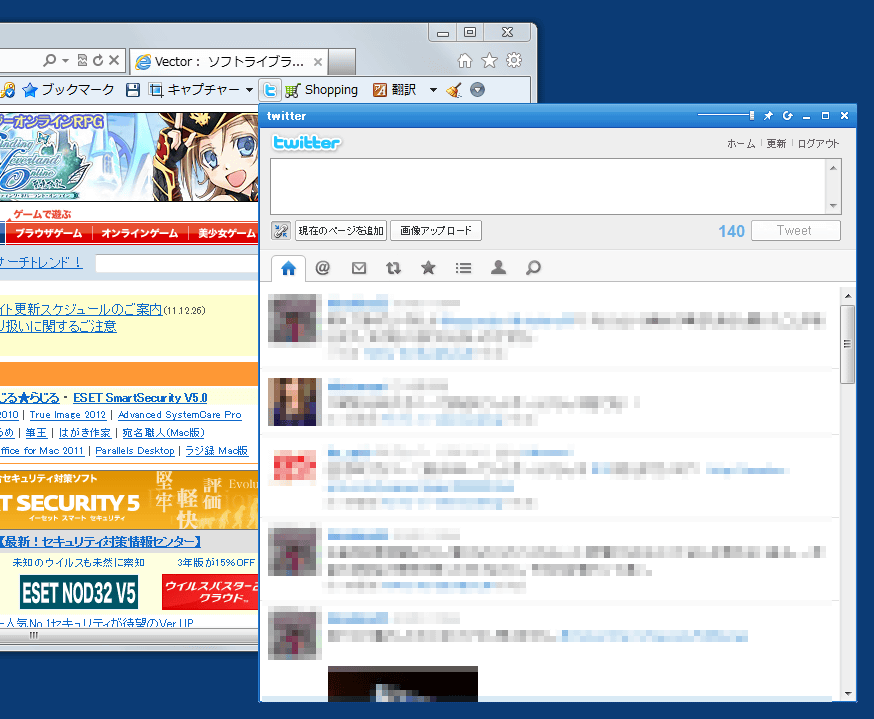
Task: Click the URL shorten icon beside 現在のページを追加
Action: tap(281, 231)
